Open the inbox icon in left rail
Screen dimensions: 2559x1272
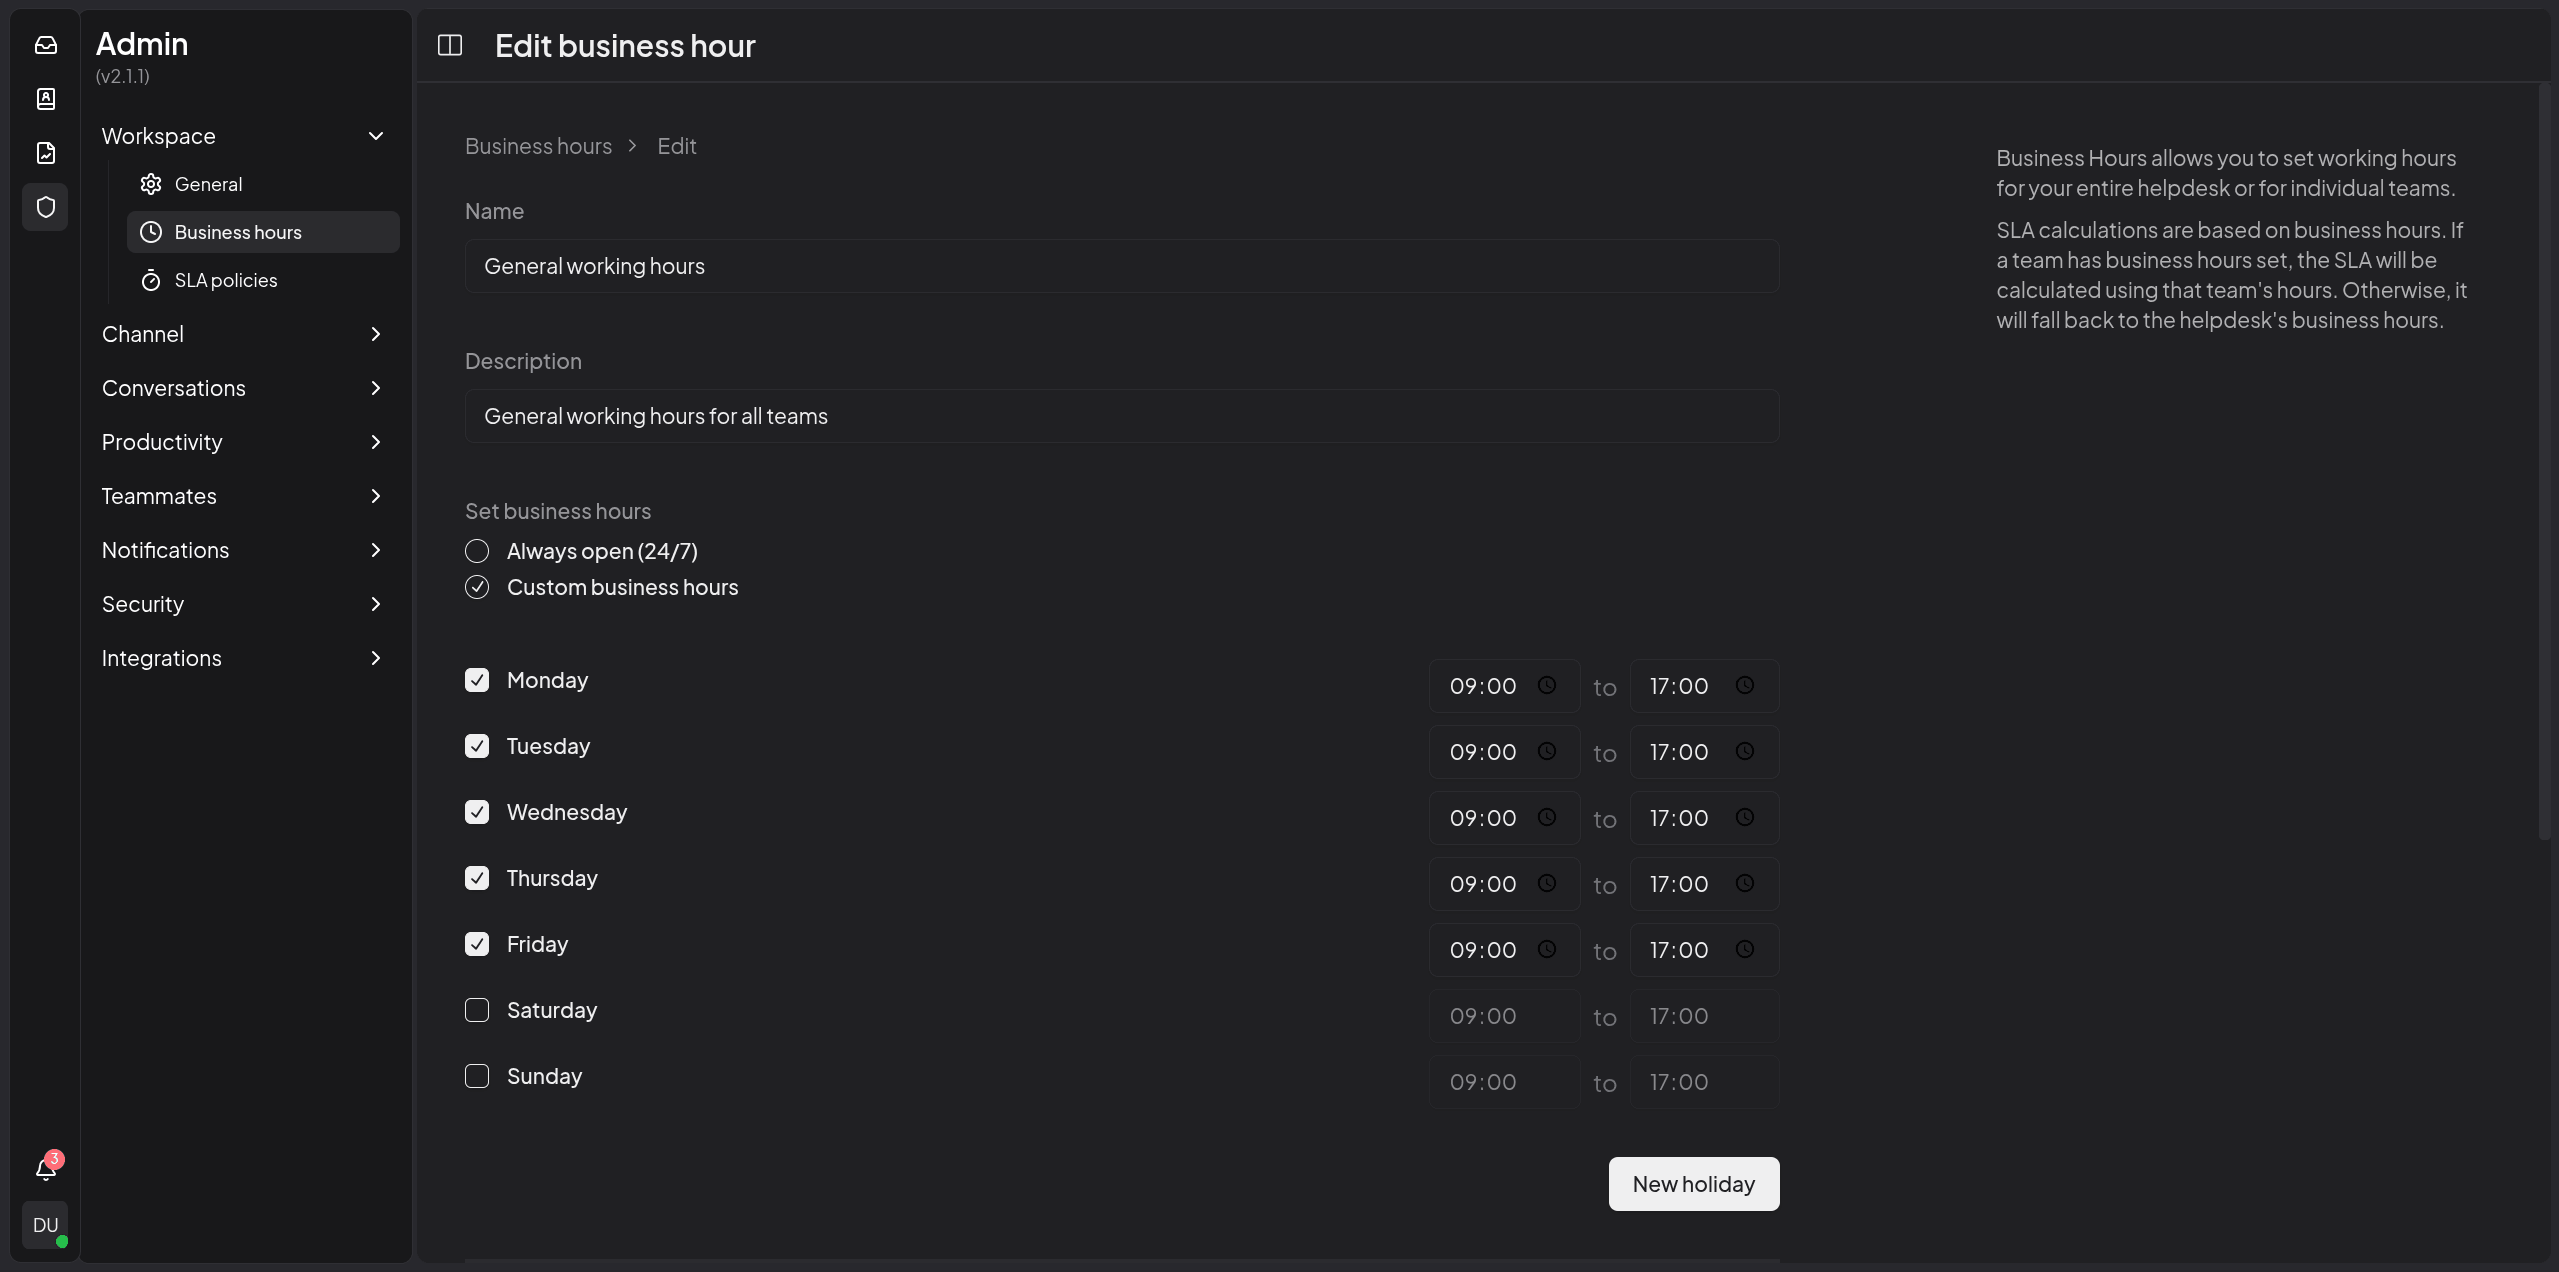click(46, 45)
